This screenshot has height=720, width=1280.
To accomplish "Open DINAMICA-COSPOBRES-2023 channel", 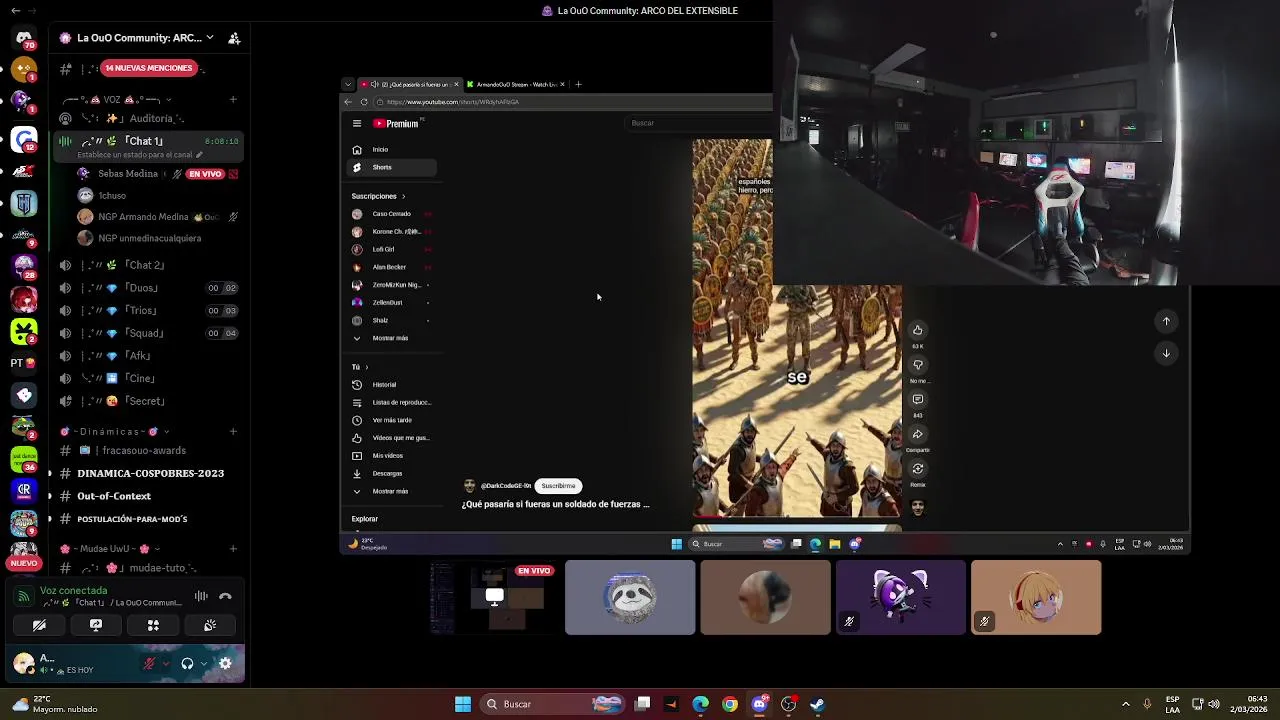I will pyautogui.click(x=150, y=473).
